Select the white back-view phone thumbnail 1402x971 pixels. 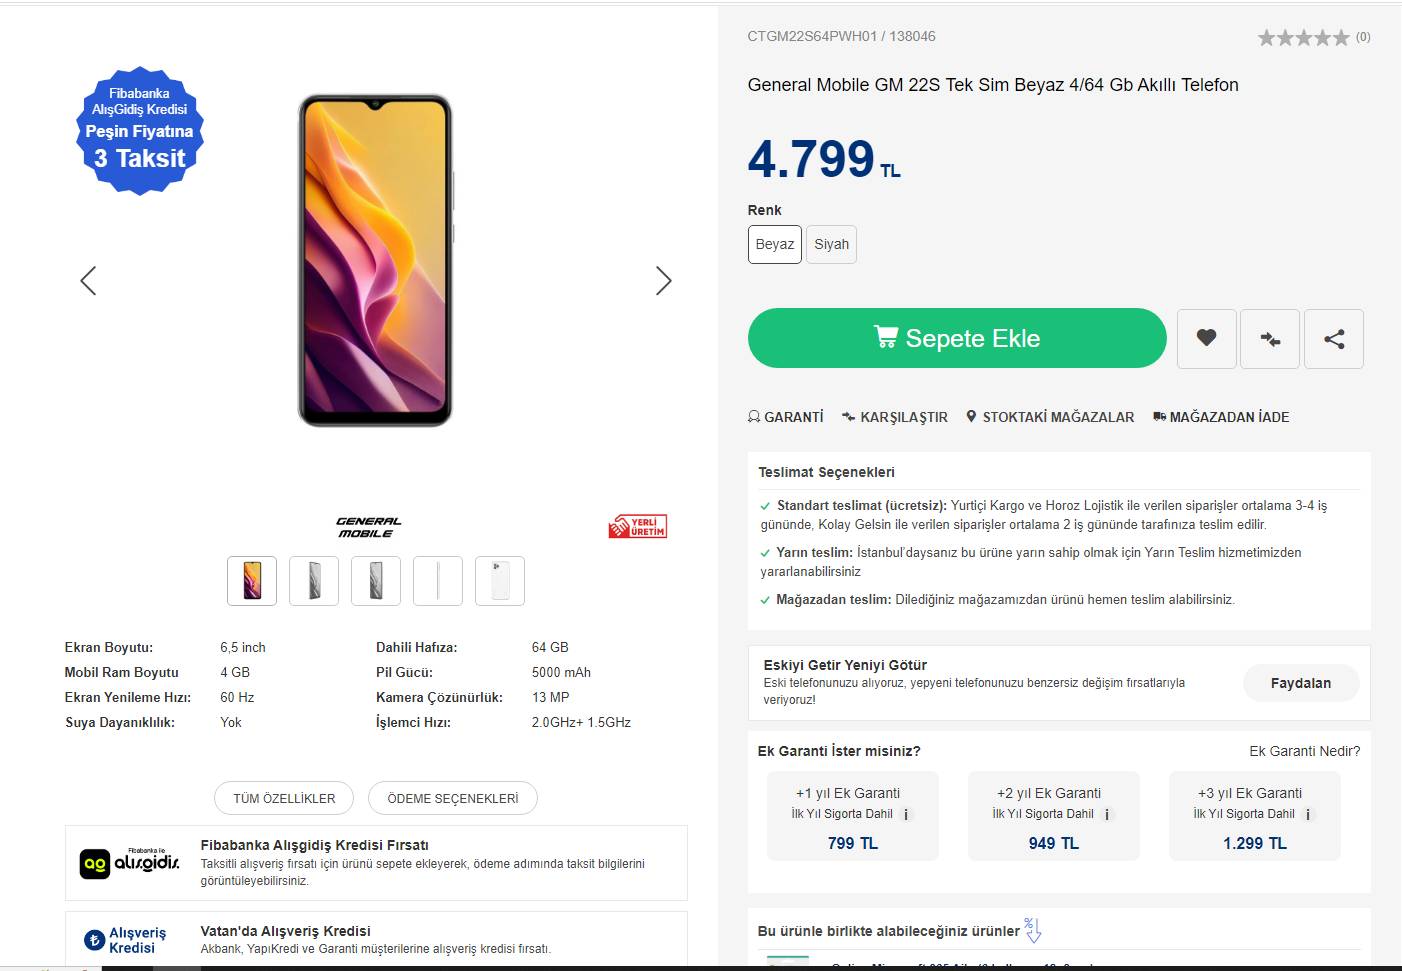click(x=500, y=581)
